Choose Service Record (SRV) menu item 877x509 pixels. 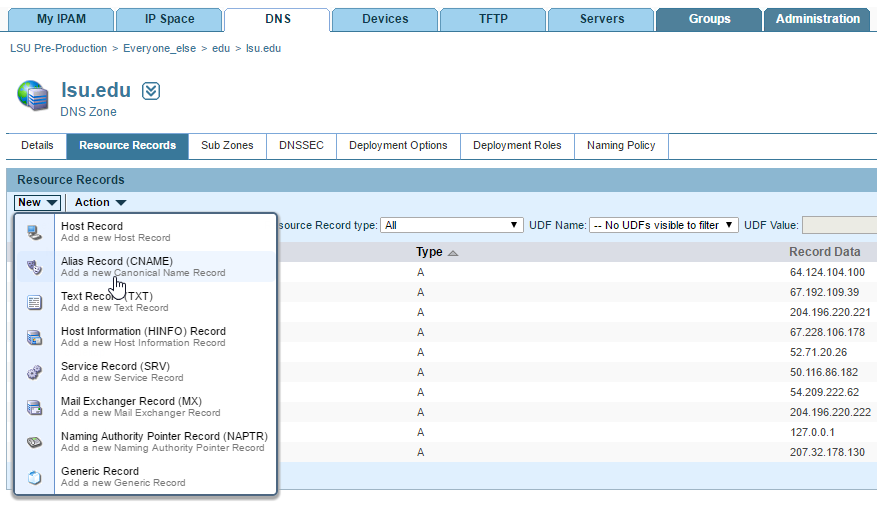(145, 371)
